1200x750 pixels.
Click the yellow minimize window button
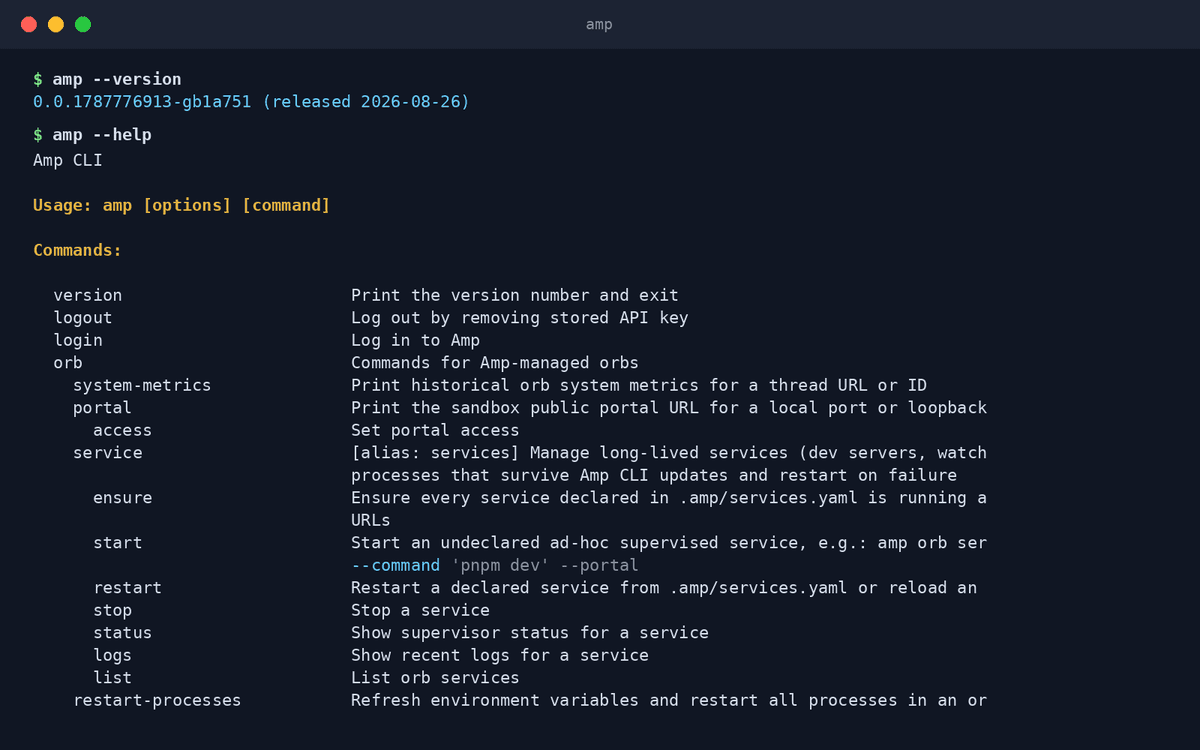(x=56, y=24)
